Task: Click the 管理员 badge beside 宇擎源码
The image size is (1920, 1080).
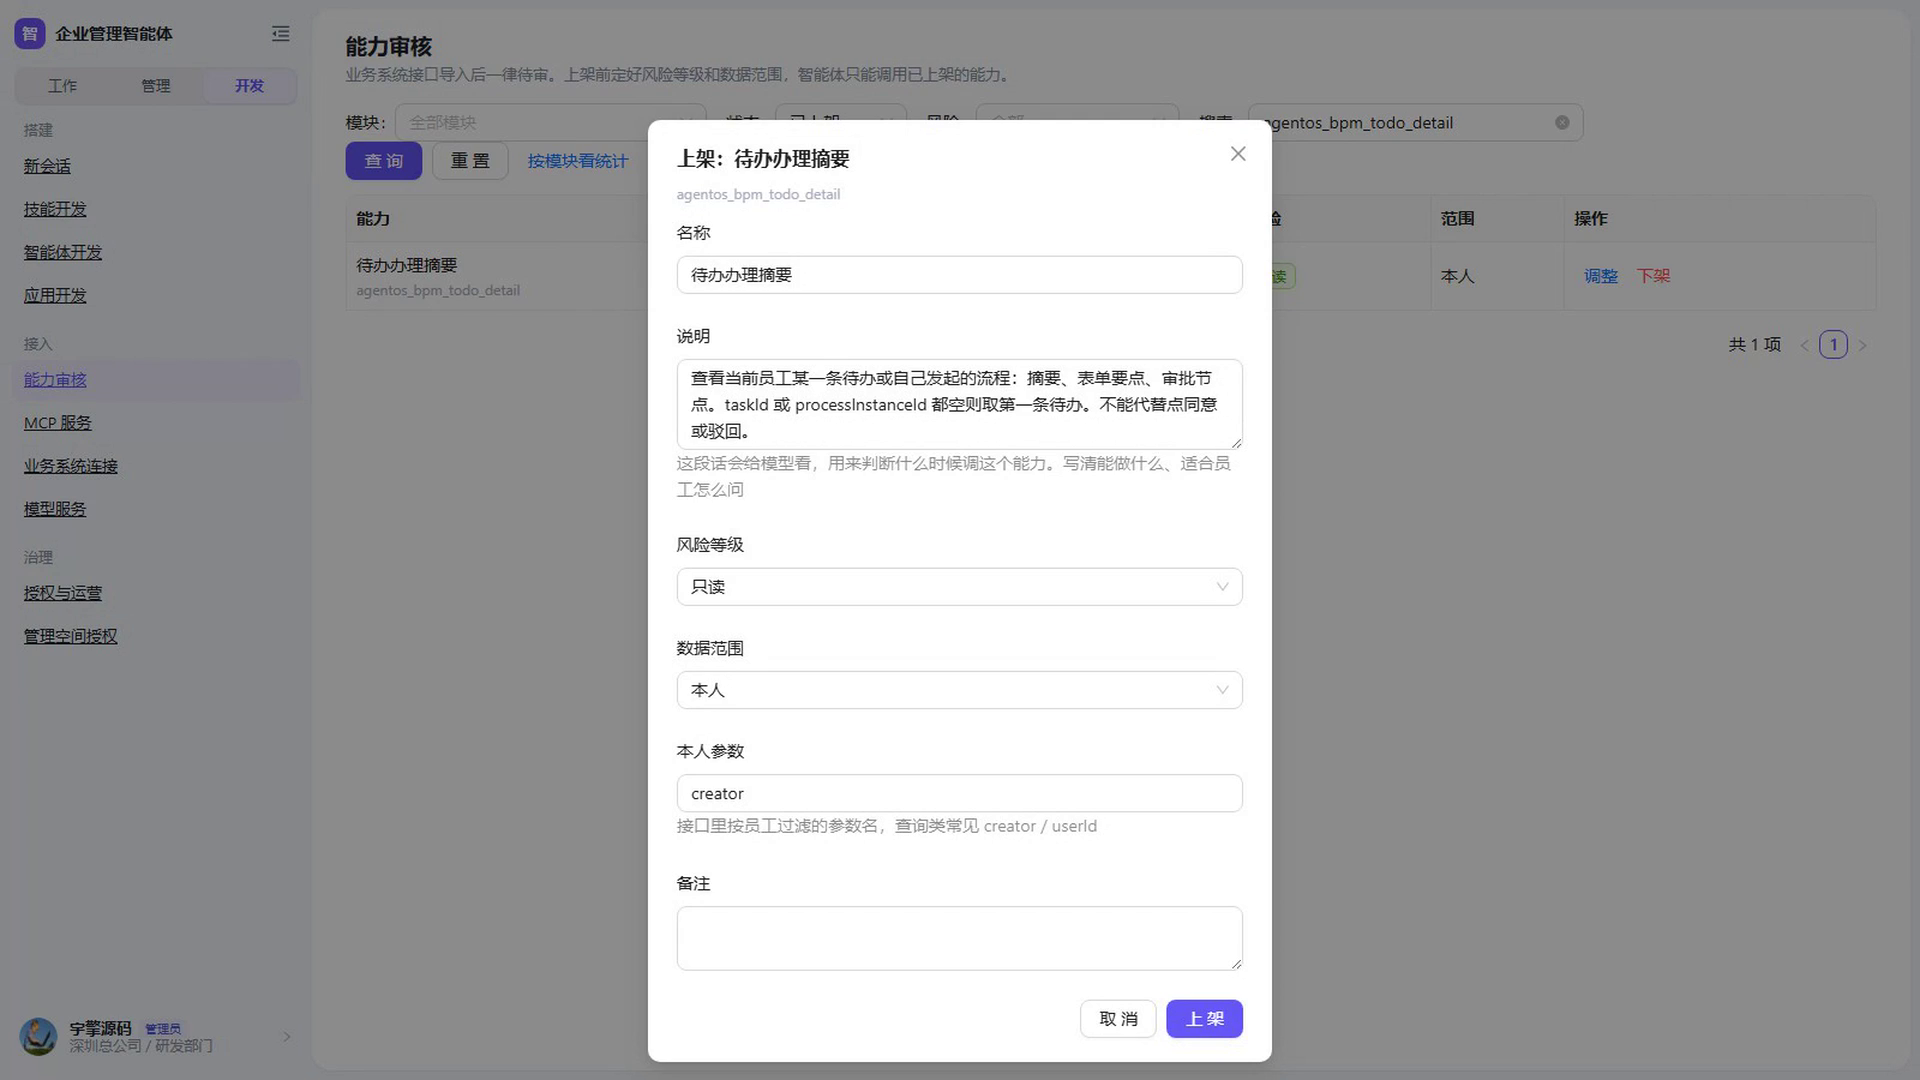Action: (x=163, y=1029)
